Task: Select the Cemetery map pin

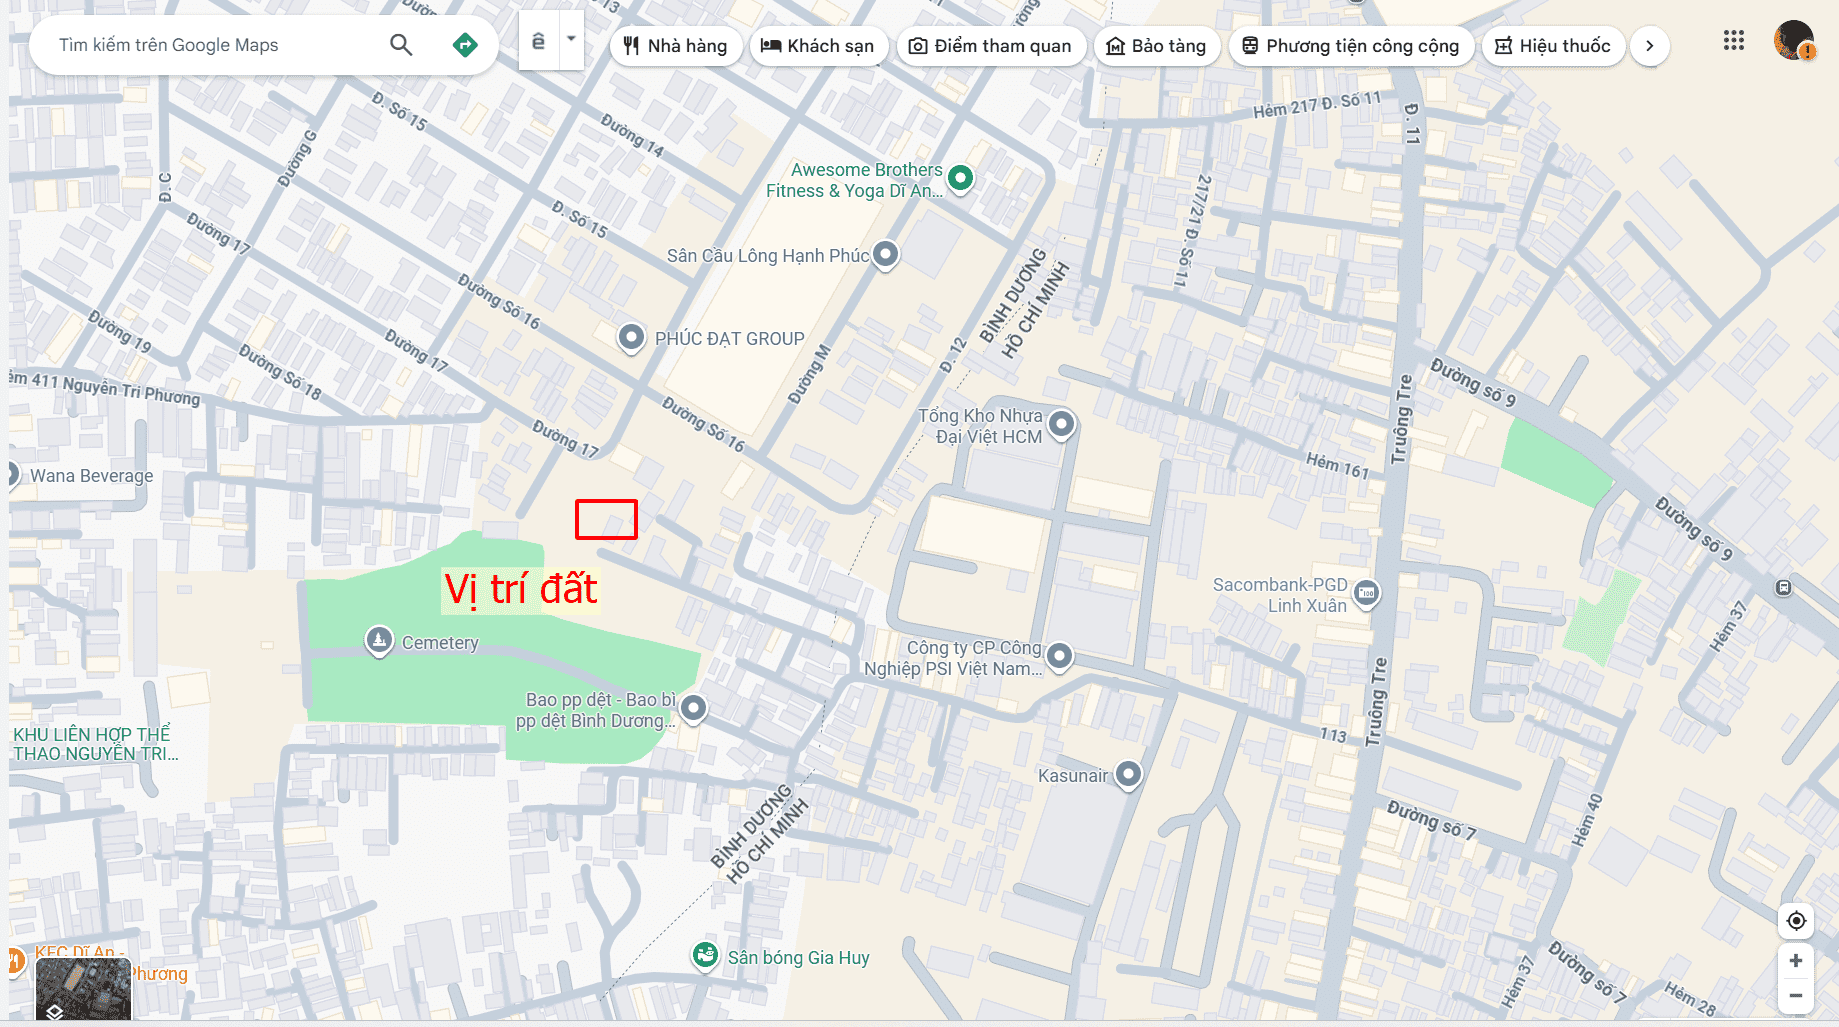Action: point(379,639)
